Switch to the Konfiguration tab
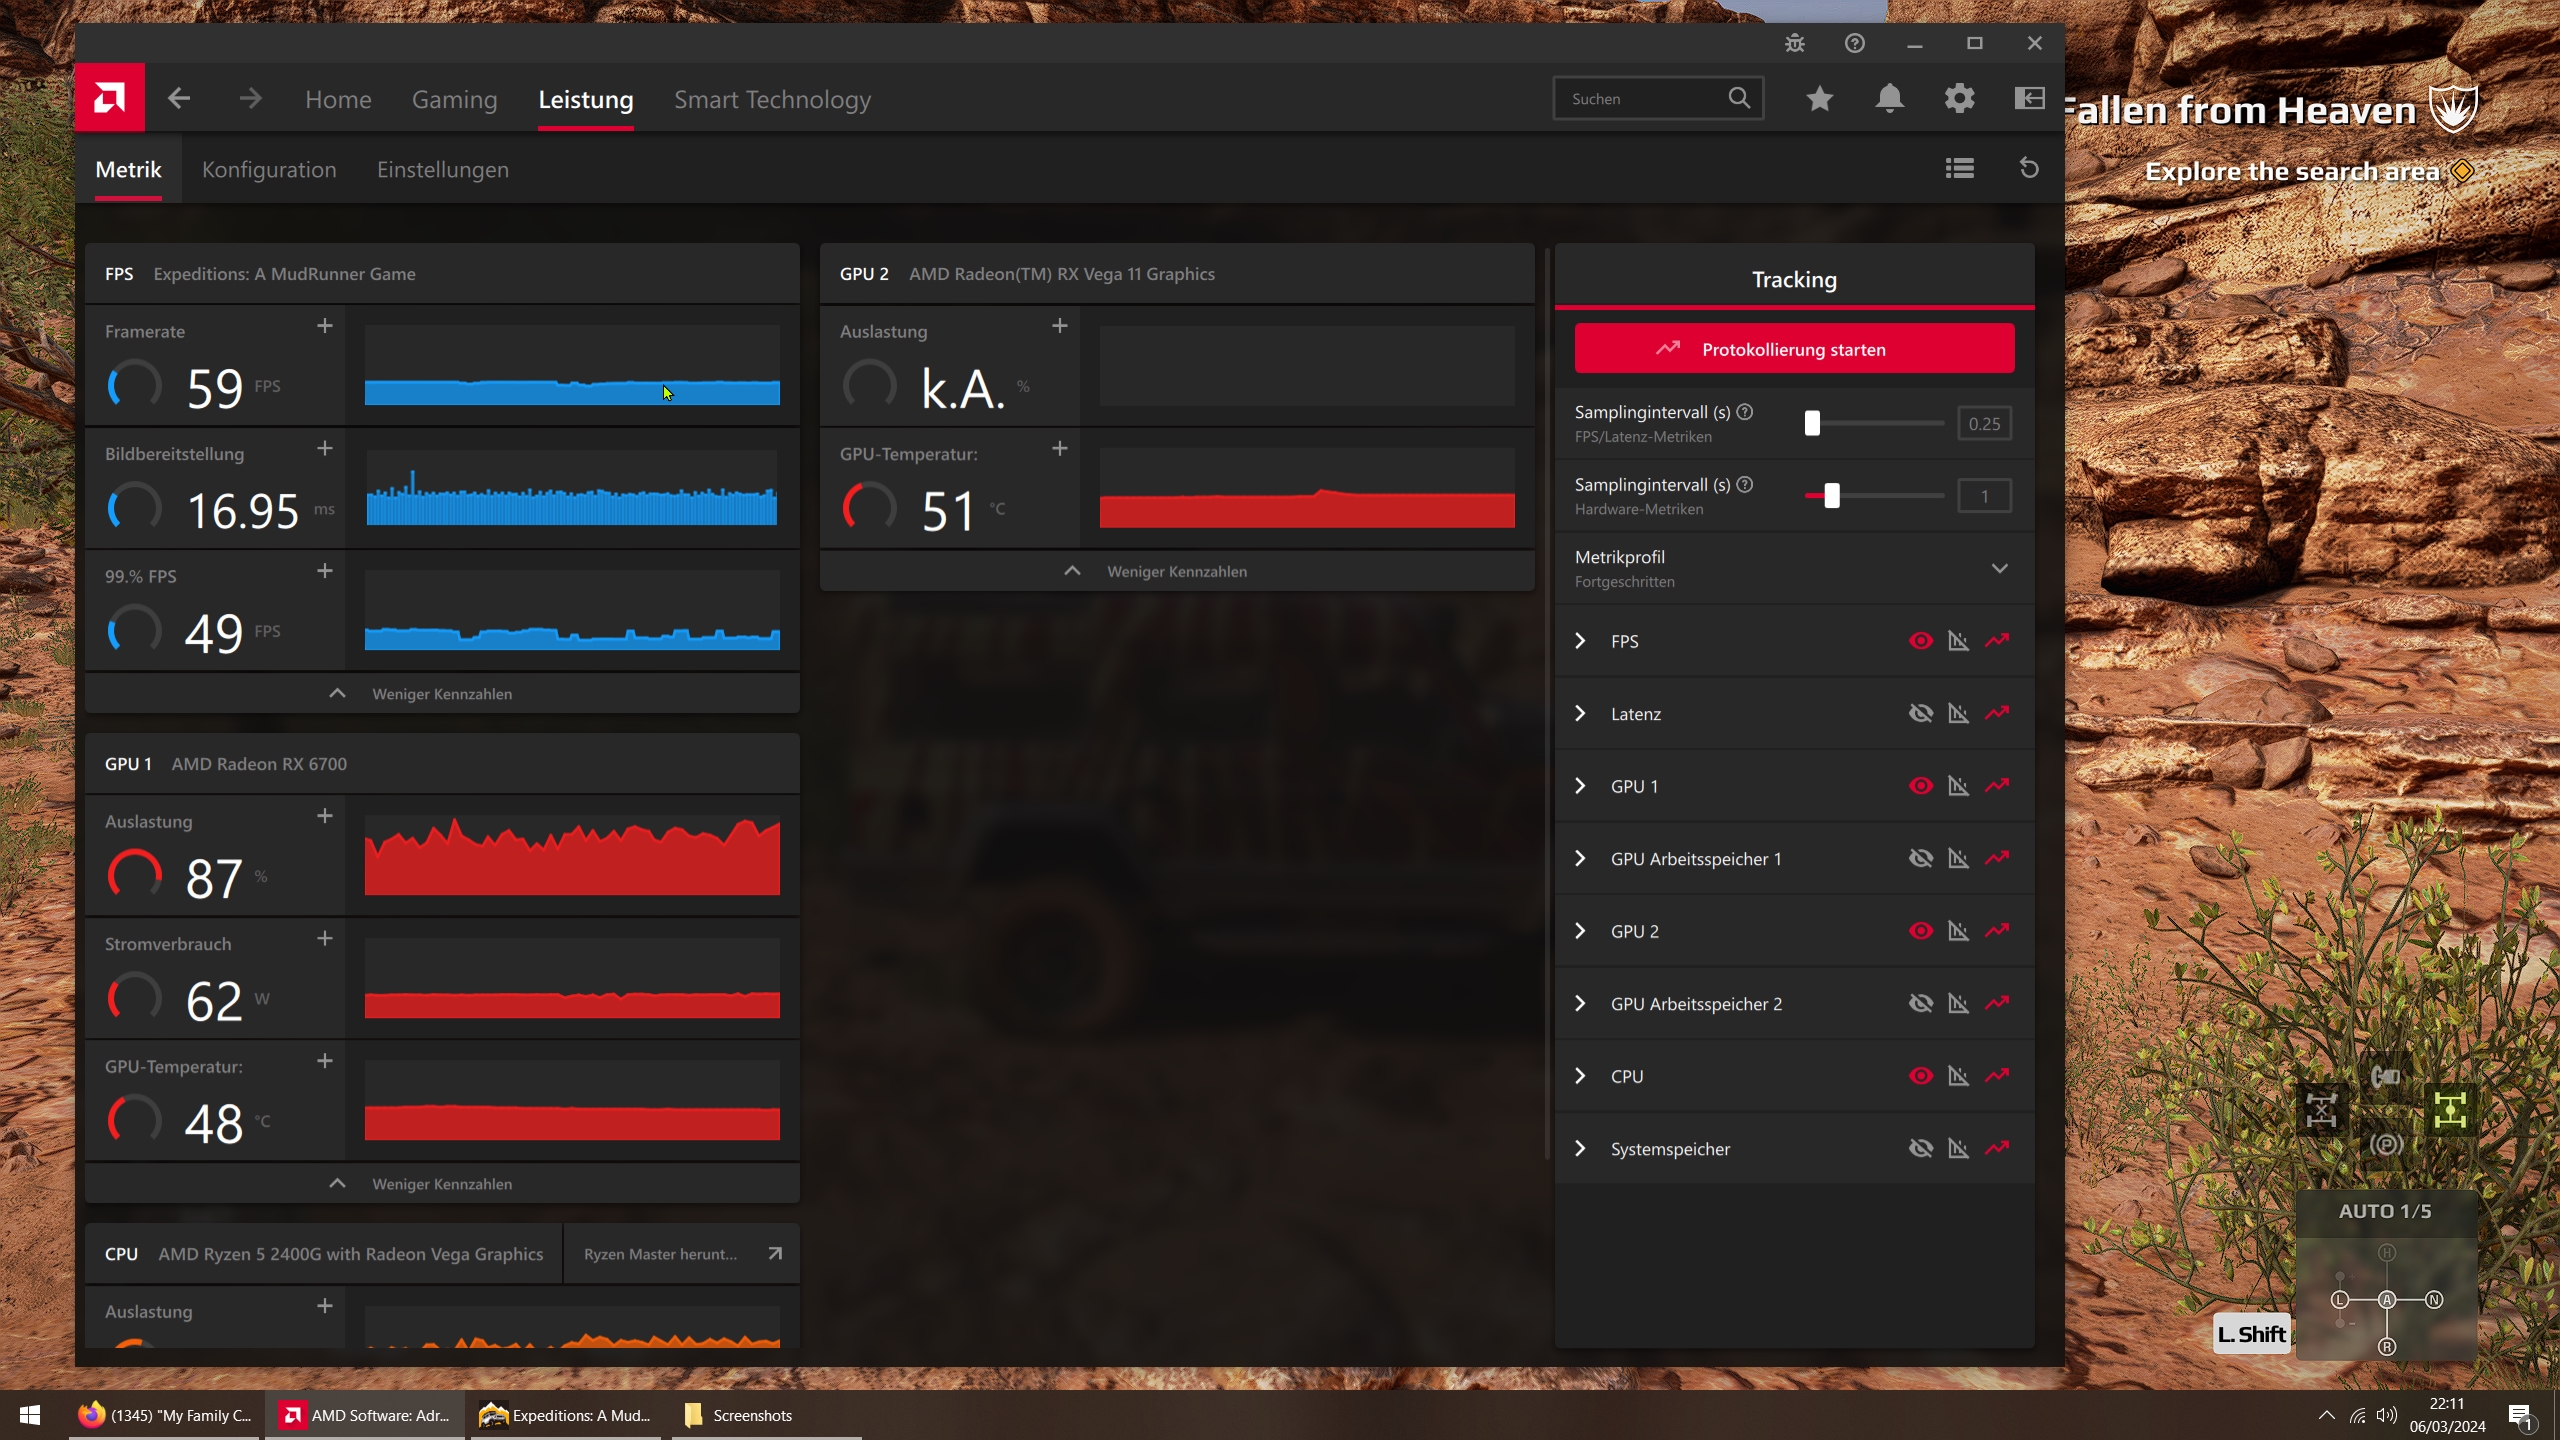Viewport: 2560px width, 1440px height. [269, 169]
